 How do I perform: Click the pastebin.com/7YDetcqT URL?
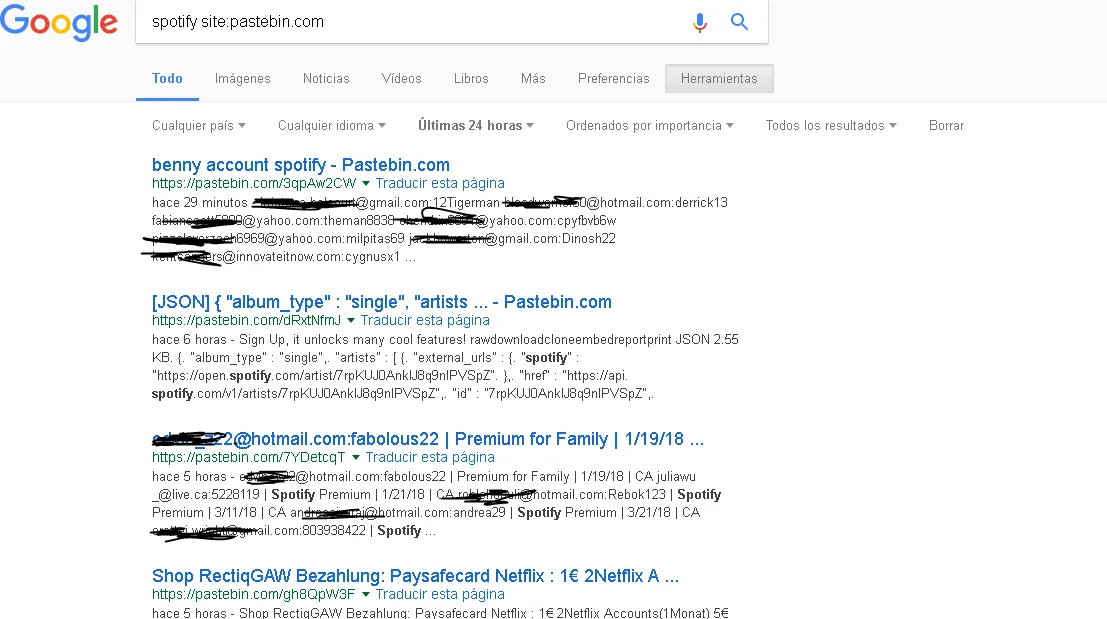tap(249, 457)
